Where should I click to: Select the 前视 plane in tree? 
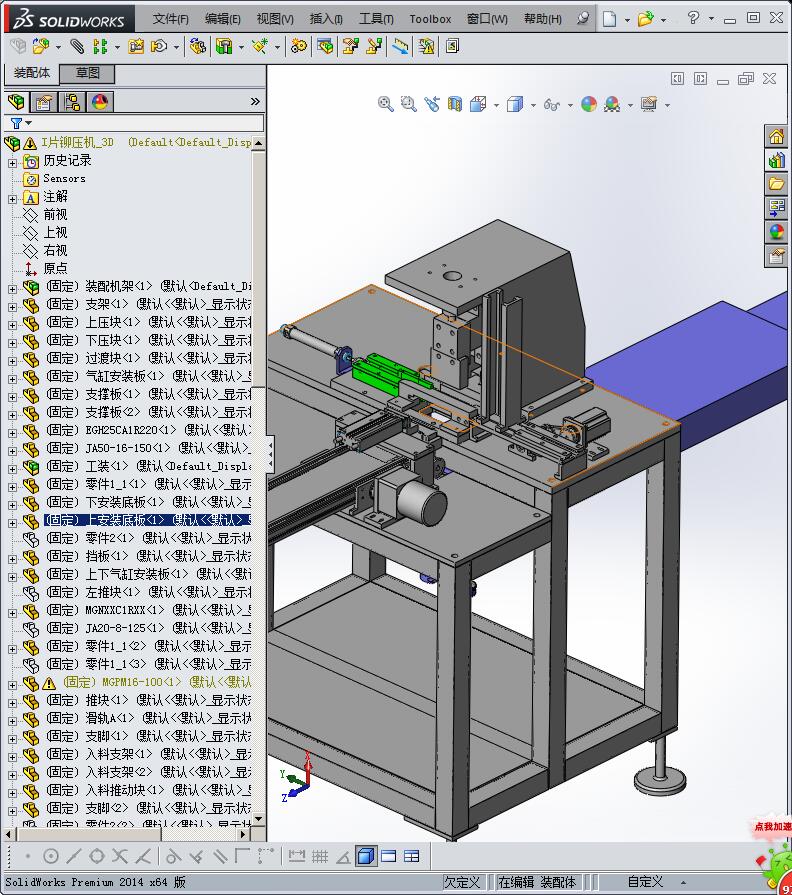[55, 215]
